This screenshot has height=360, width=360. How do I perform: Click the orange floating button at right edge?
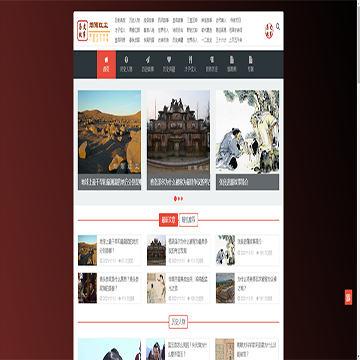[x=348, y=297]
